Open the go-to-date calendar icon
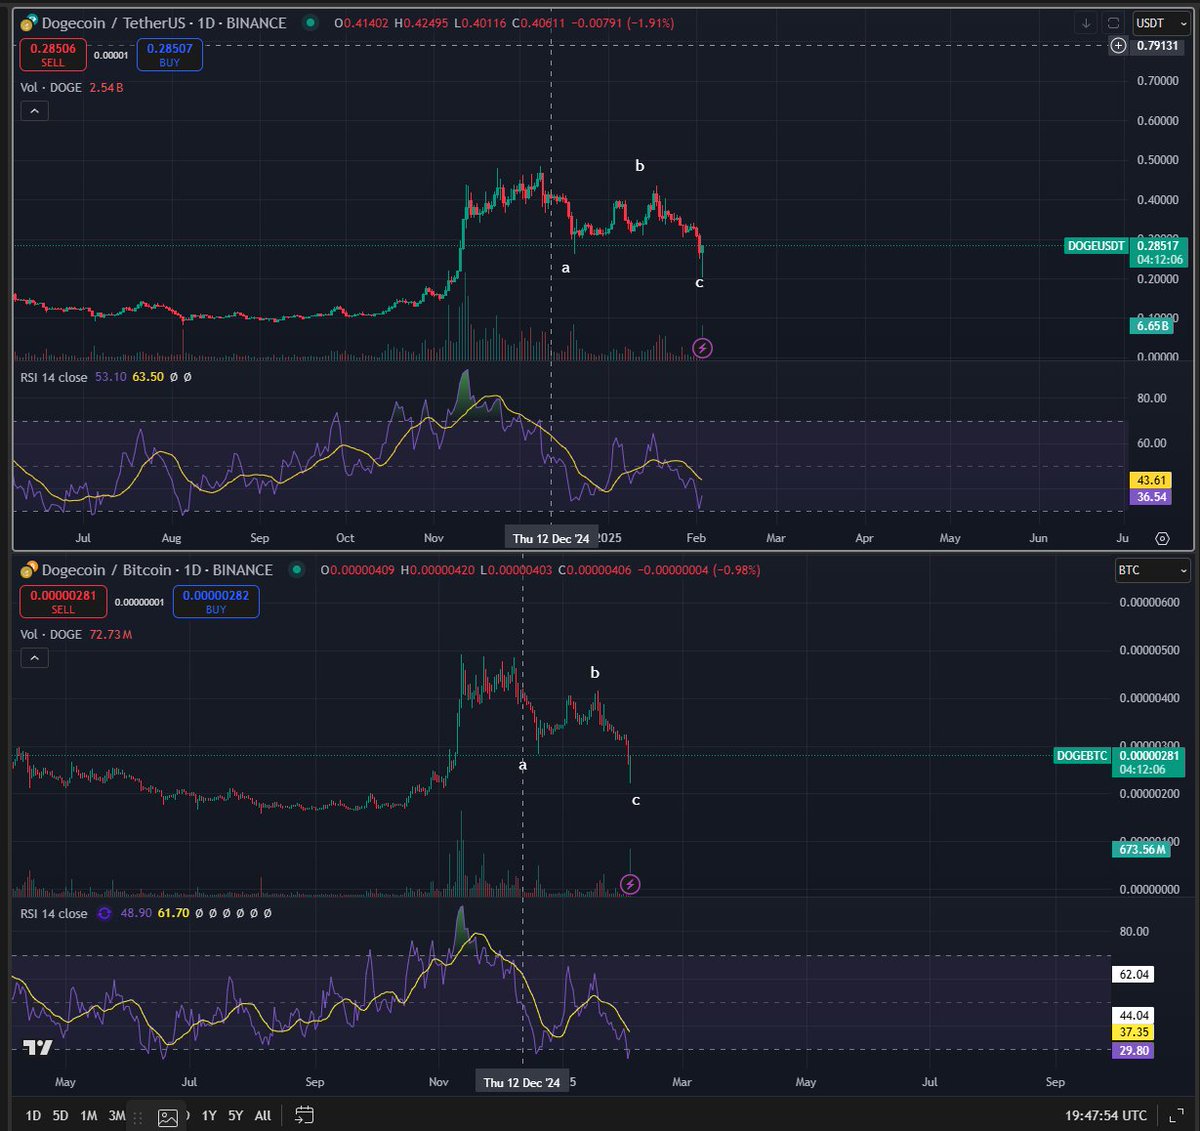1200x1131 pixels. point(304,1115)
